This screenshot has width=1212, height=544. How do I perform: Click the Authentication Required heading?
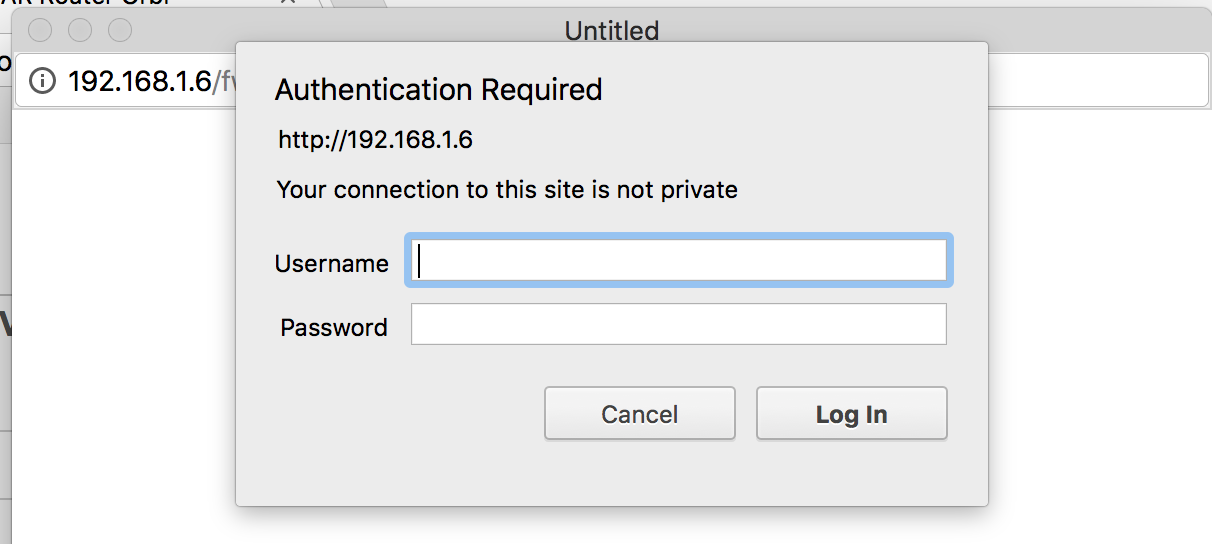coord(438,90)
